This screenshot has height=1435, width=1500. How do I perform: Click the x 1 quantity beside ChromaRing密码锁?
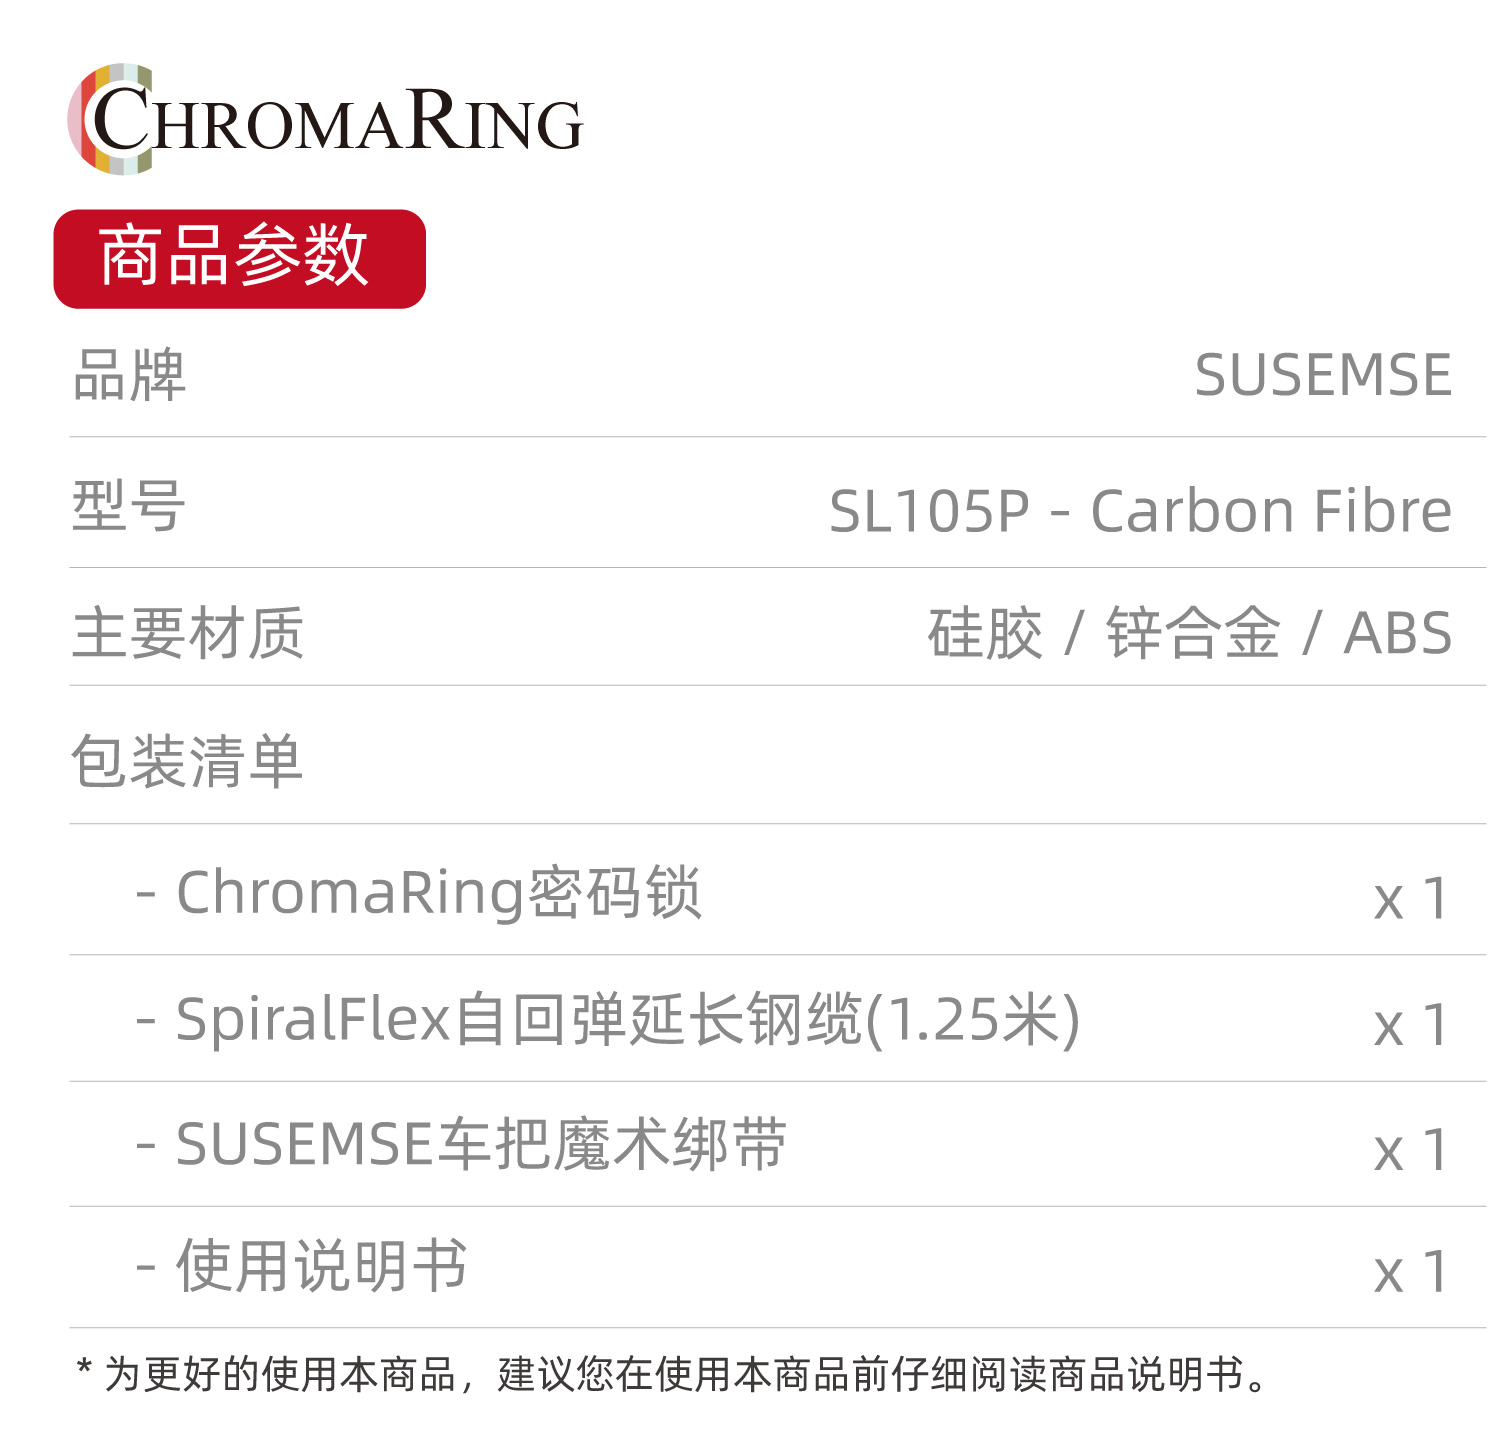coord(1411,899)
